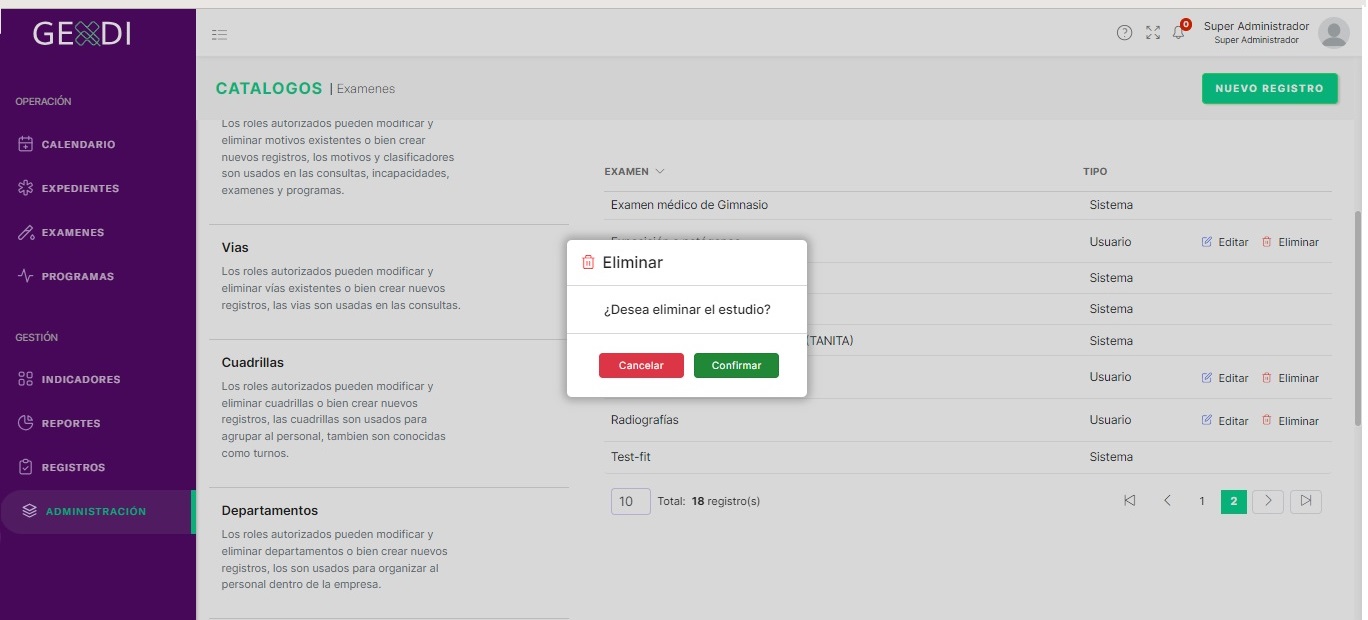Screen dimensions: 1368x620
Task: Click the Examenes pencil icon
Action: click(x=26, y=232)
